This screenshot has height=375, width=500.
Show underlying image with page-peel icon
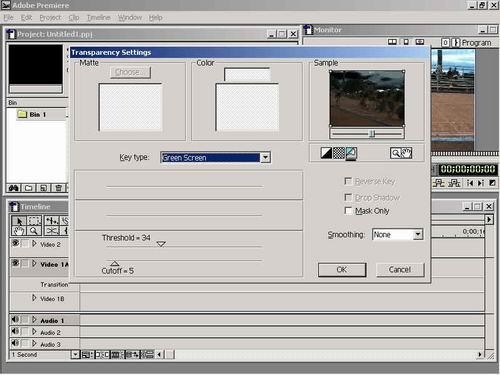[351, 153]
